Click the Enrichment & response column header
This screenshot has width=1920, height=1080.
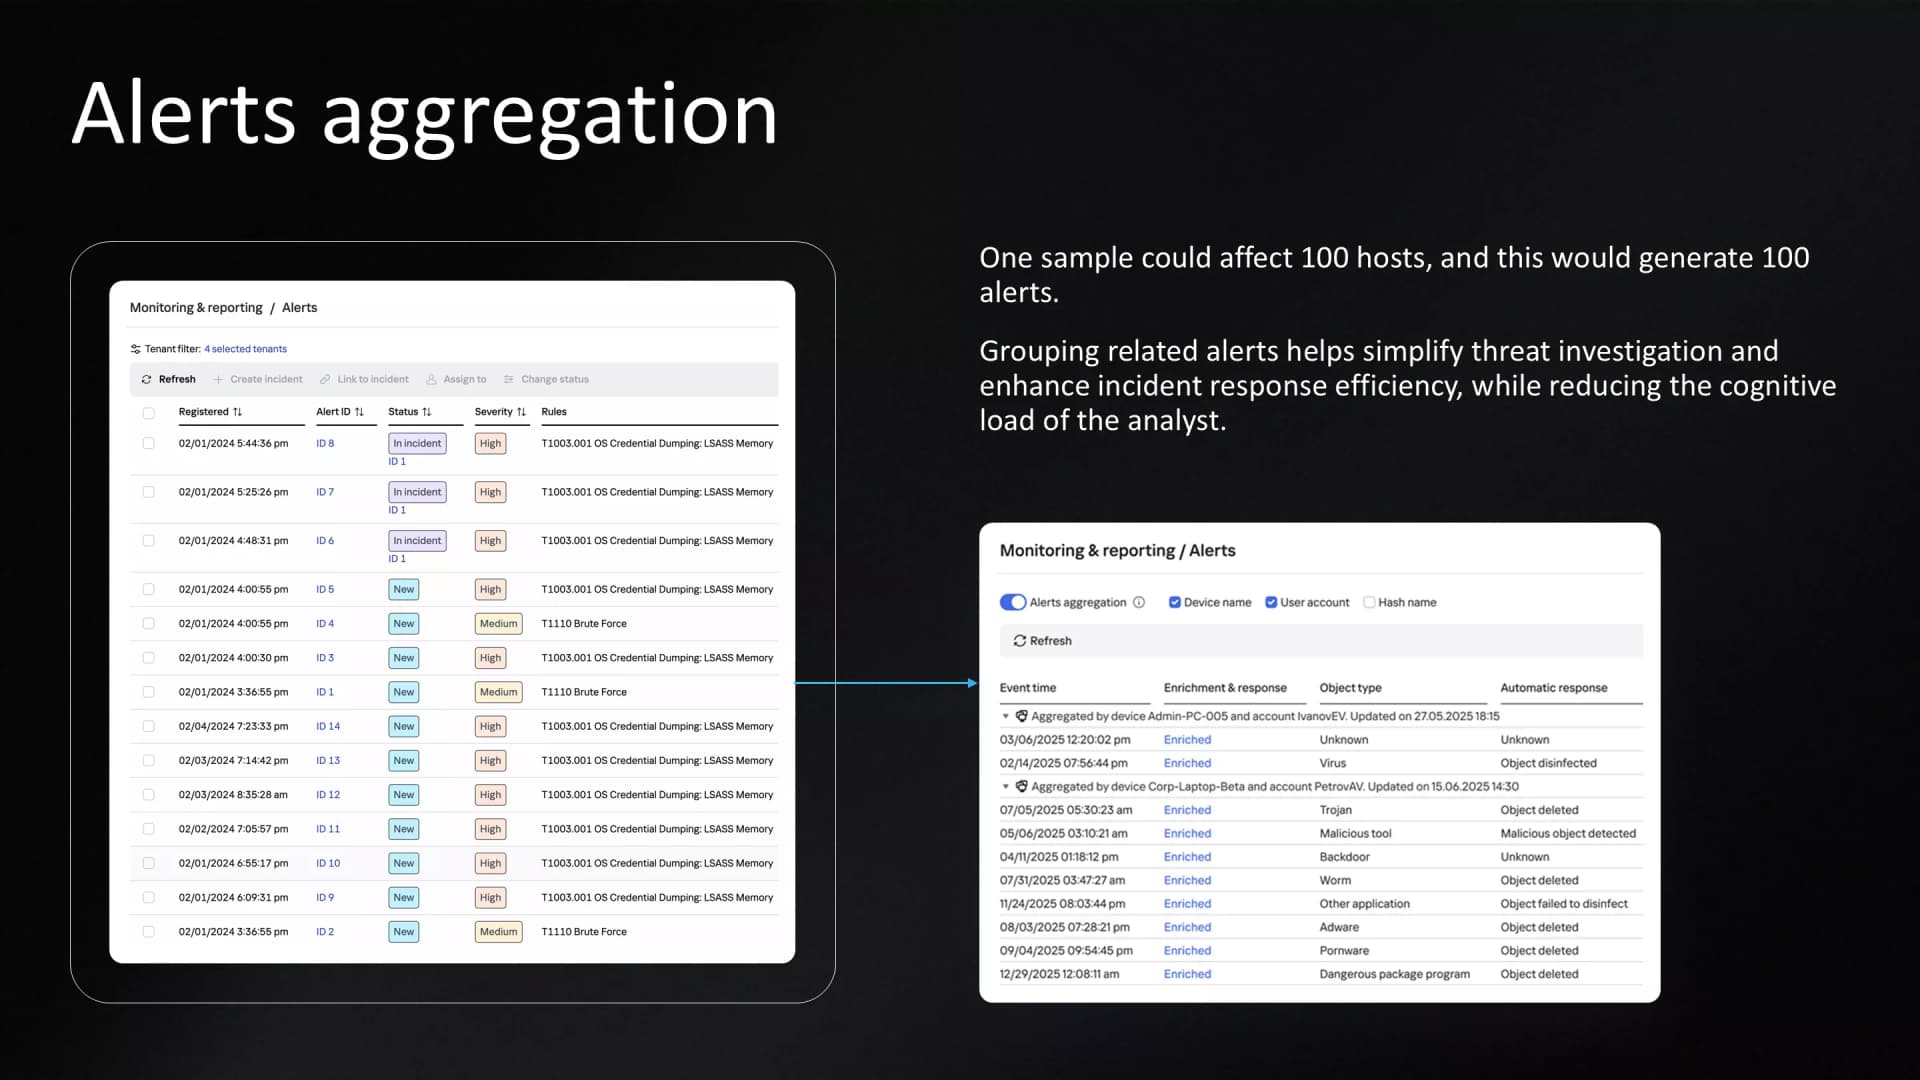tap(1225, 688)
